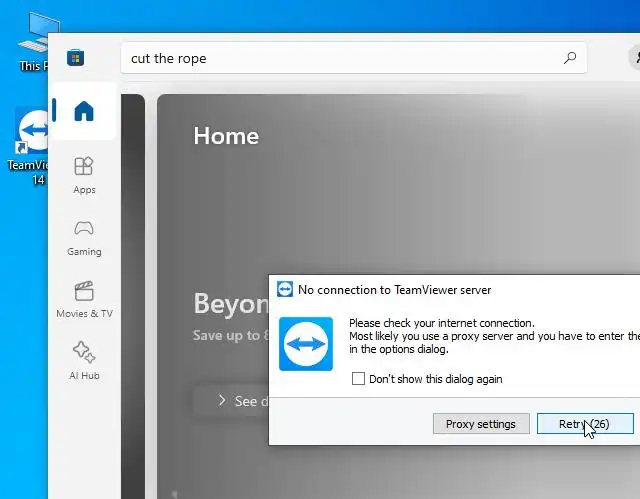The image size is (640, 499).
Task: Click the Save up to promotional text
Action: tap(231, 335)
